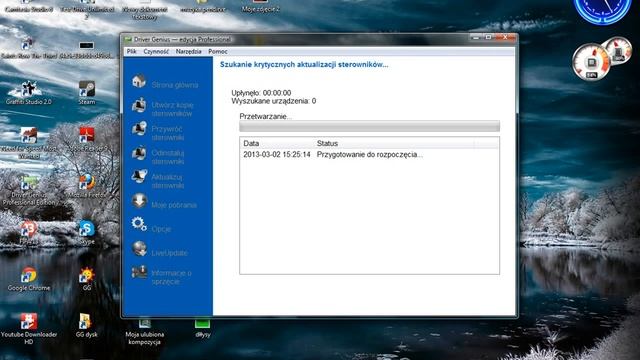
Task: Click the Aktualizuj sterowniki label
Action: tap(168, 181)
